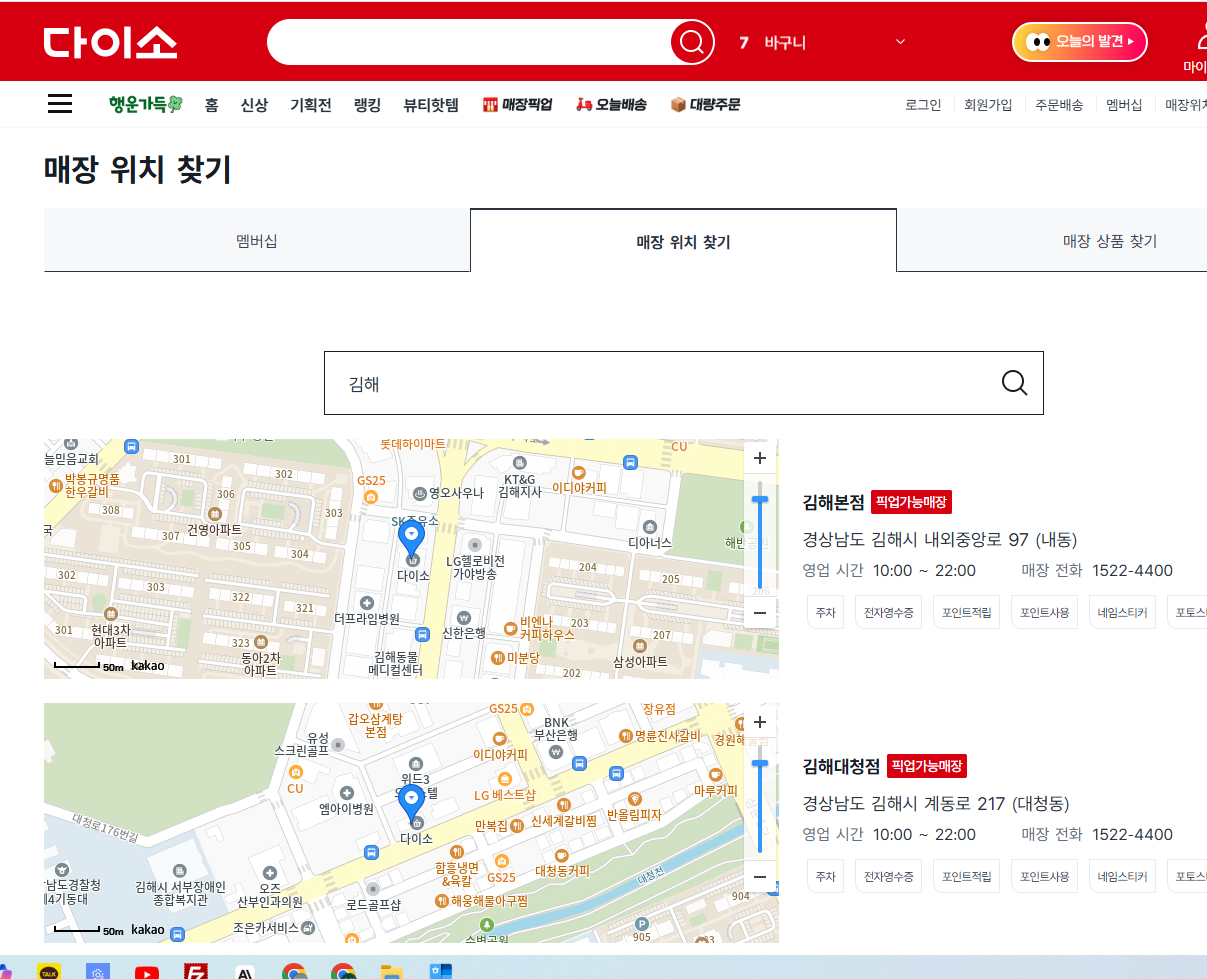Screen dimensions: 1207x979
Task: Open FileZilla from the taskbar
Action: (195, 971)
